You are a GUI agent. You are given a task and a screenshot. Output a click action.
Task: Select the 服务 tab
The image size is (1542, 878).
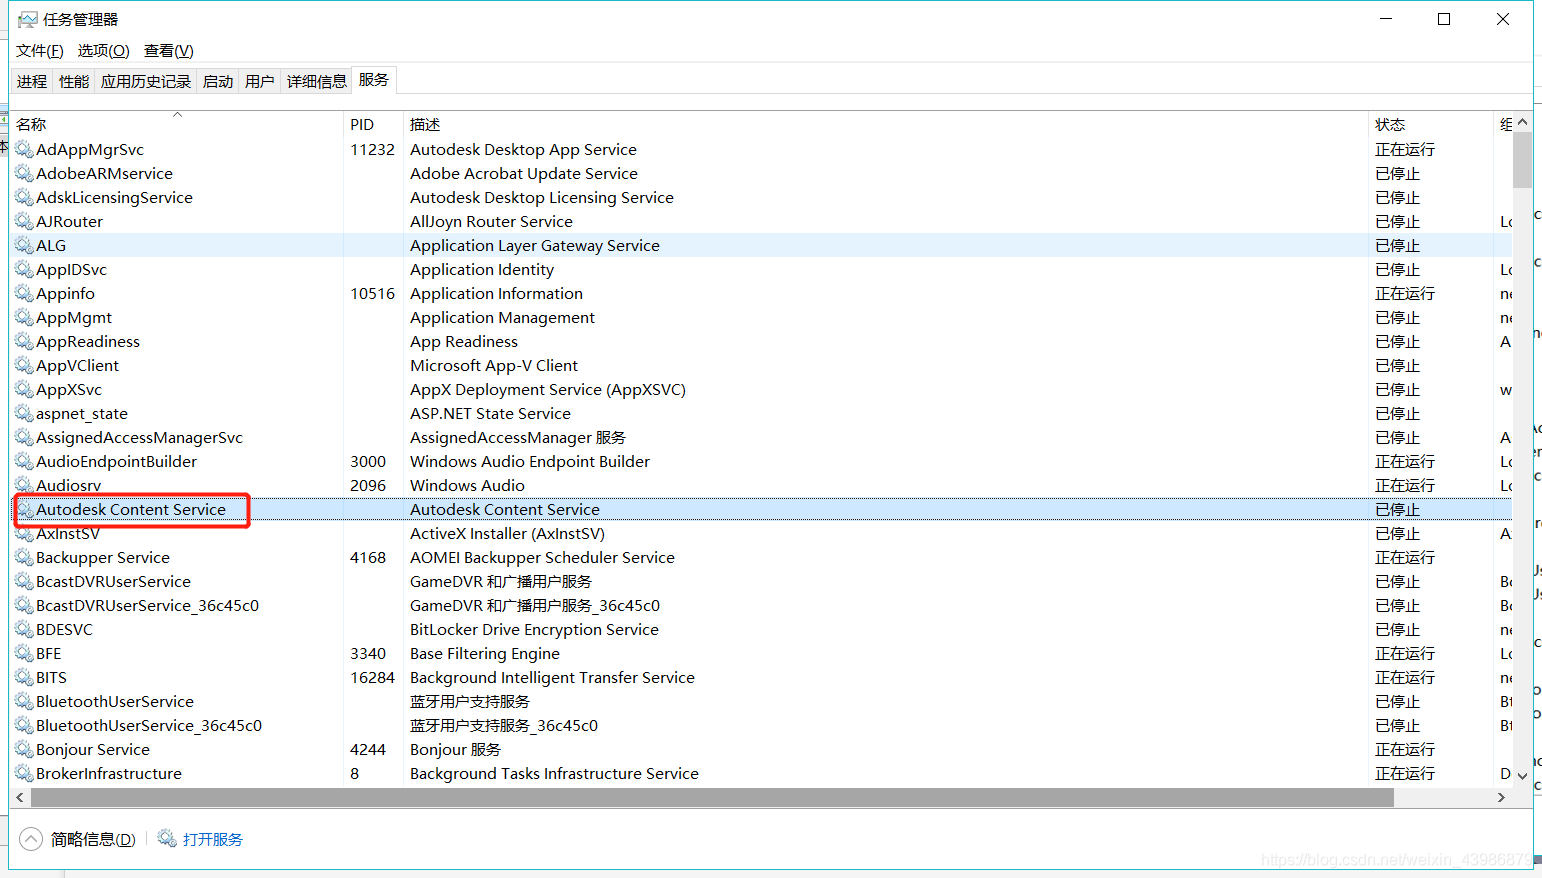click(374, 80)
